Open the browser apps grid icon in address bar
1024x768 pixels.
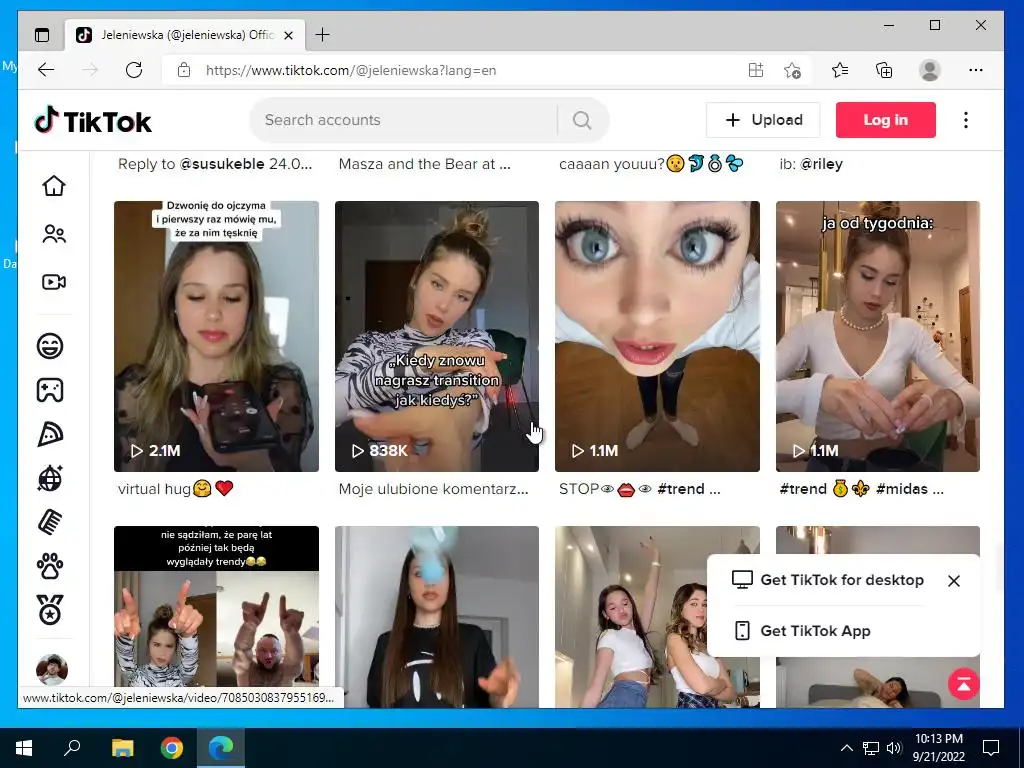756,70
